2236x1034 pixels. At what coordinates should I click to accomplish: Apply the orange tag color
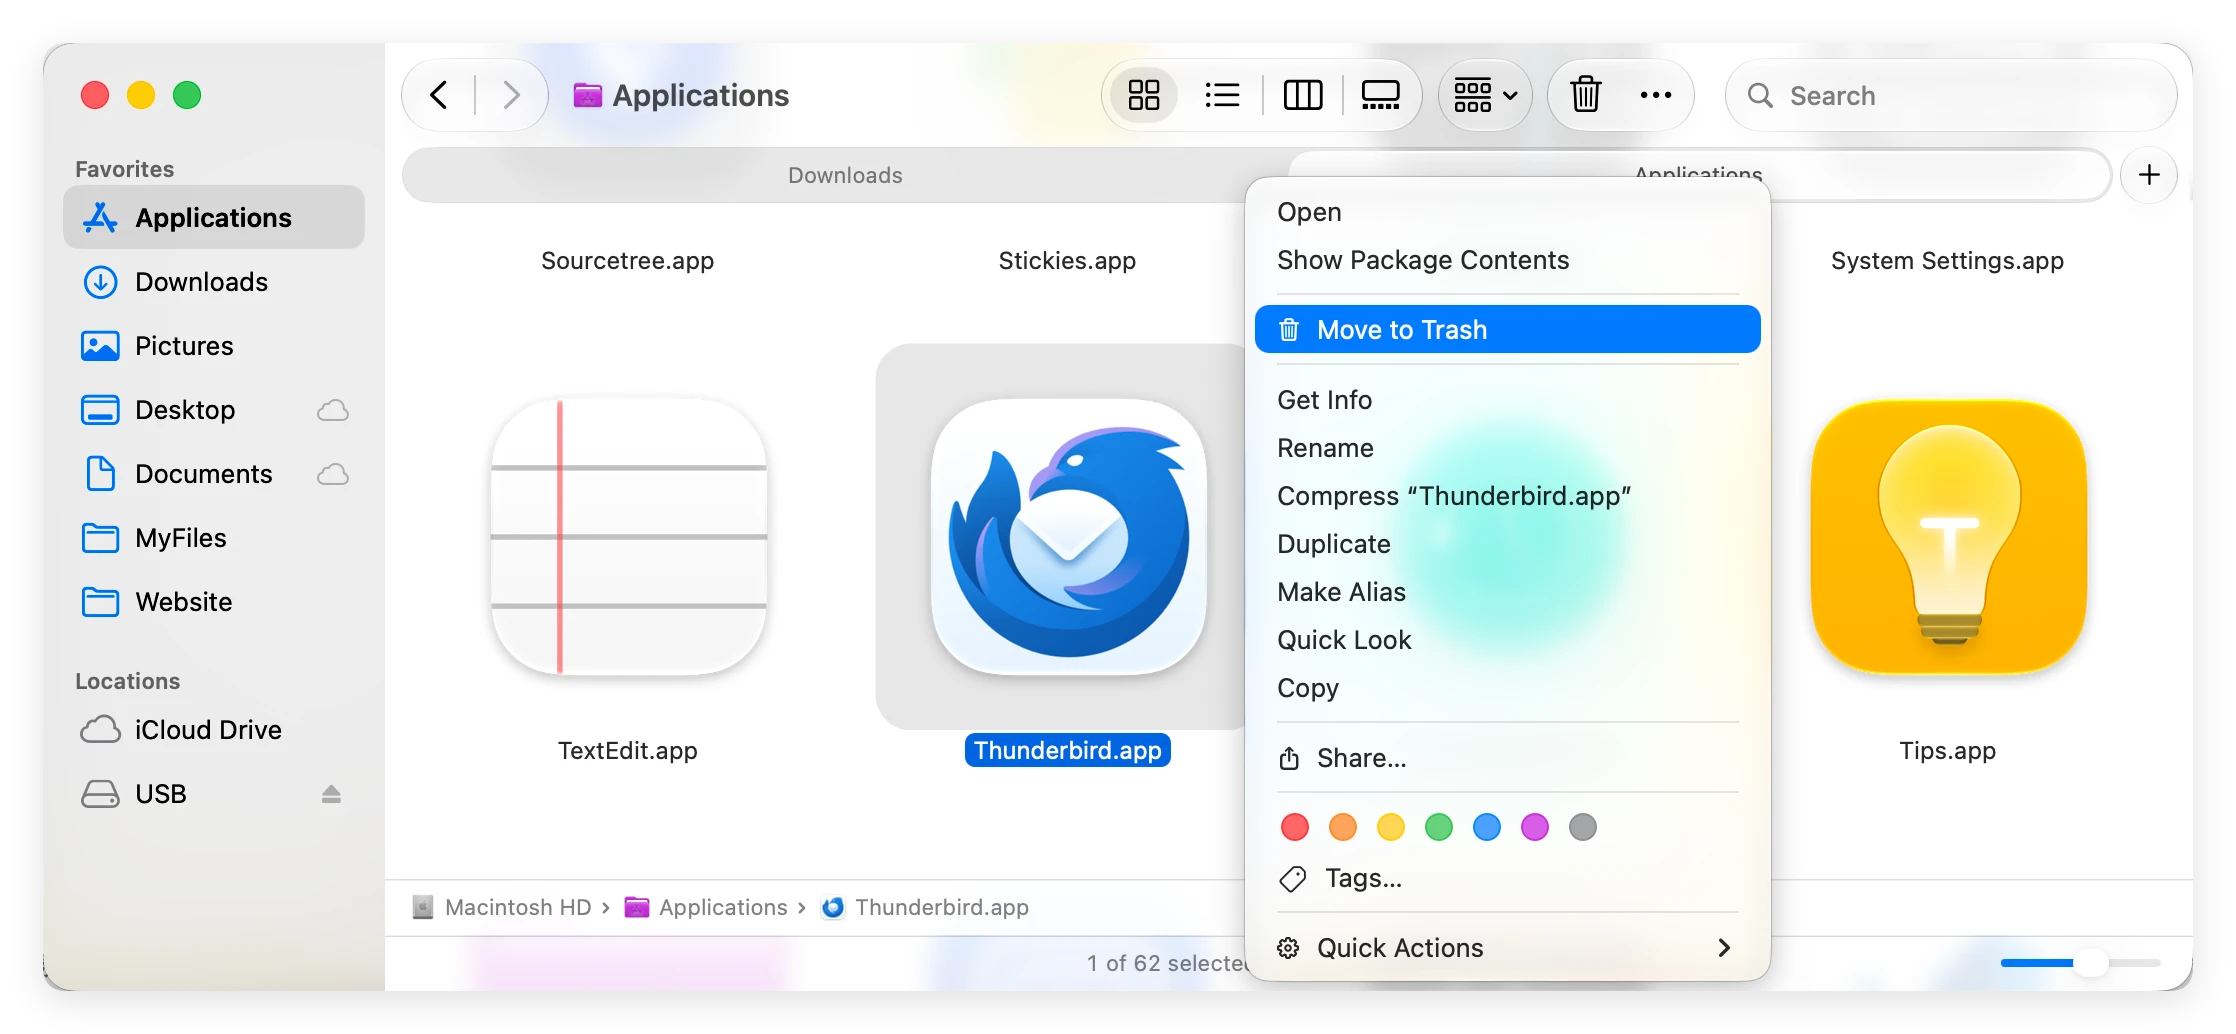click(1343, 827)
